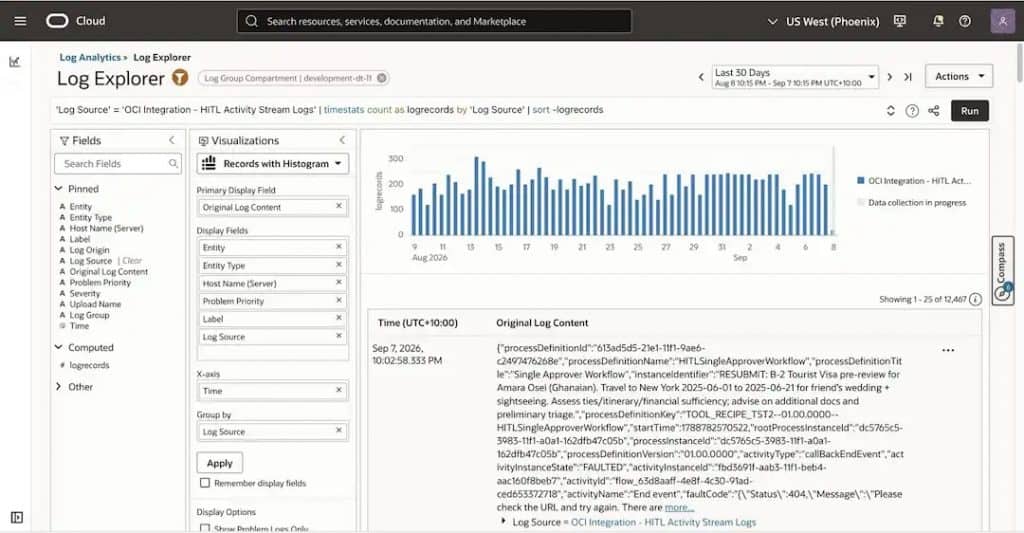Image resolution: width=1024 pixels, height=533 pixels.
Task: Collapse the Visualizations panel
Action: (x=342, y=140)
